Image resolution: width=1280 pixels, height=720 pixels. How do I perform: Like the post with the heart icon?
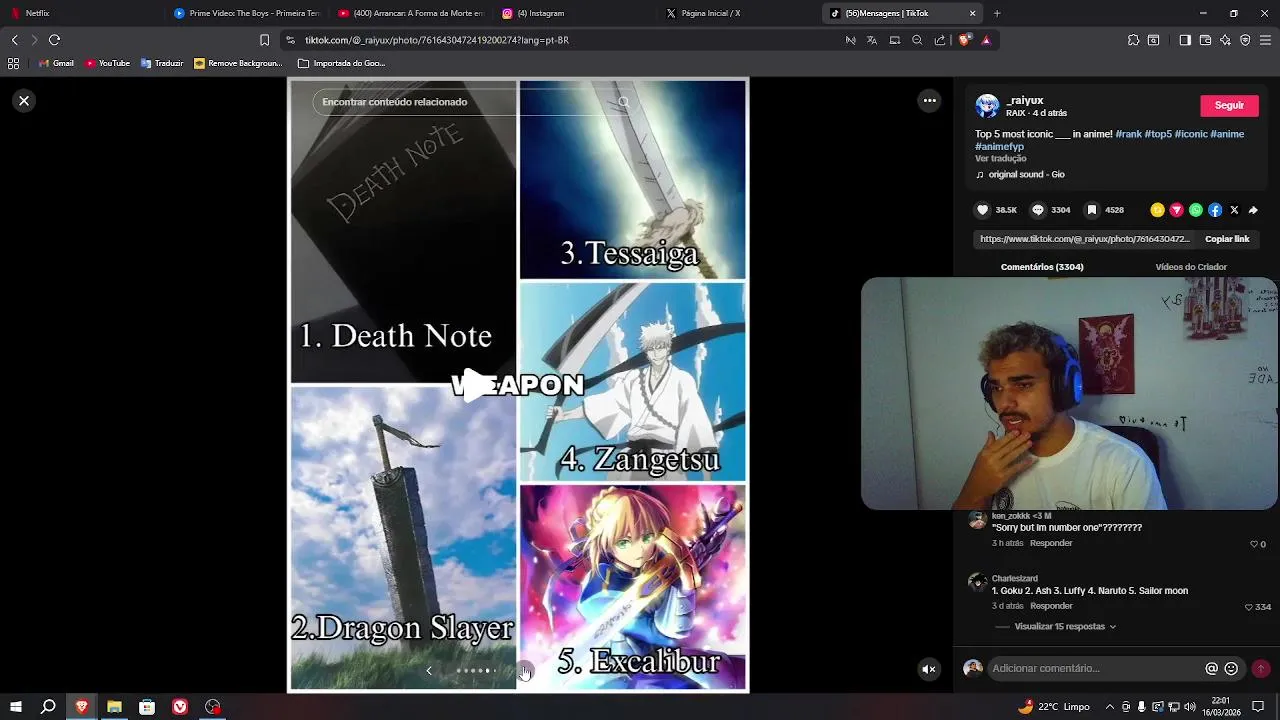pyautogui.click(x=983, y=210)
